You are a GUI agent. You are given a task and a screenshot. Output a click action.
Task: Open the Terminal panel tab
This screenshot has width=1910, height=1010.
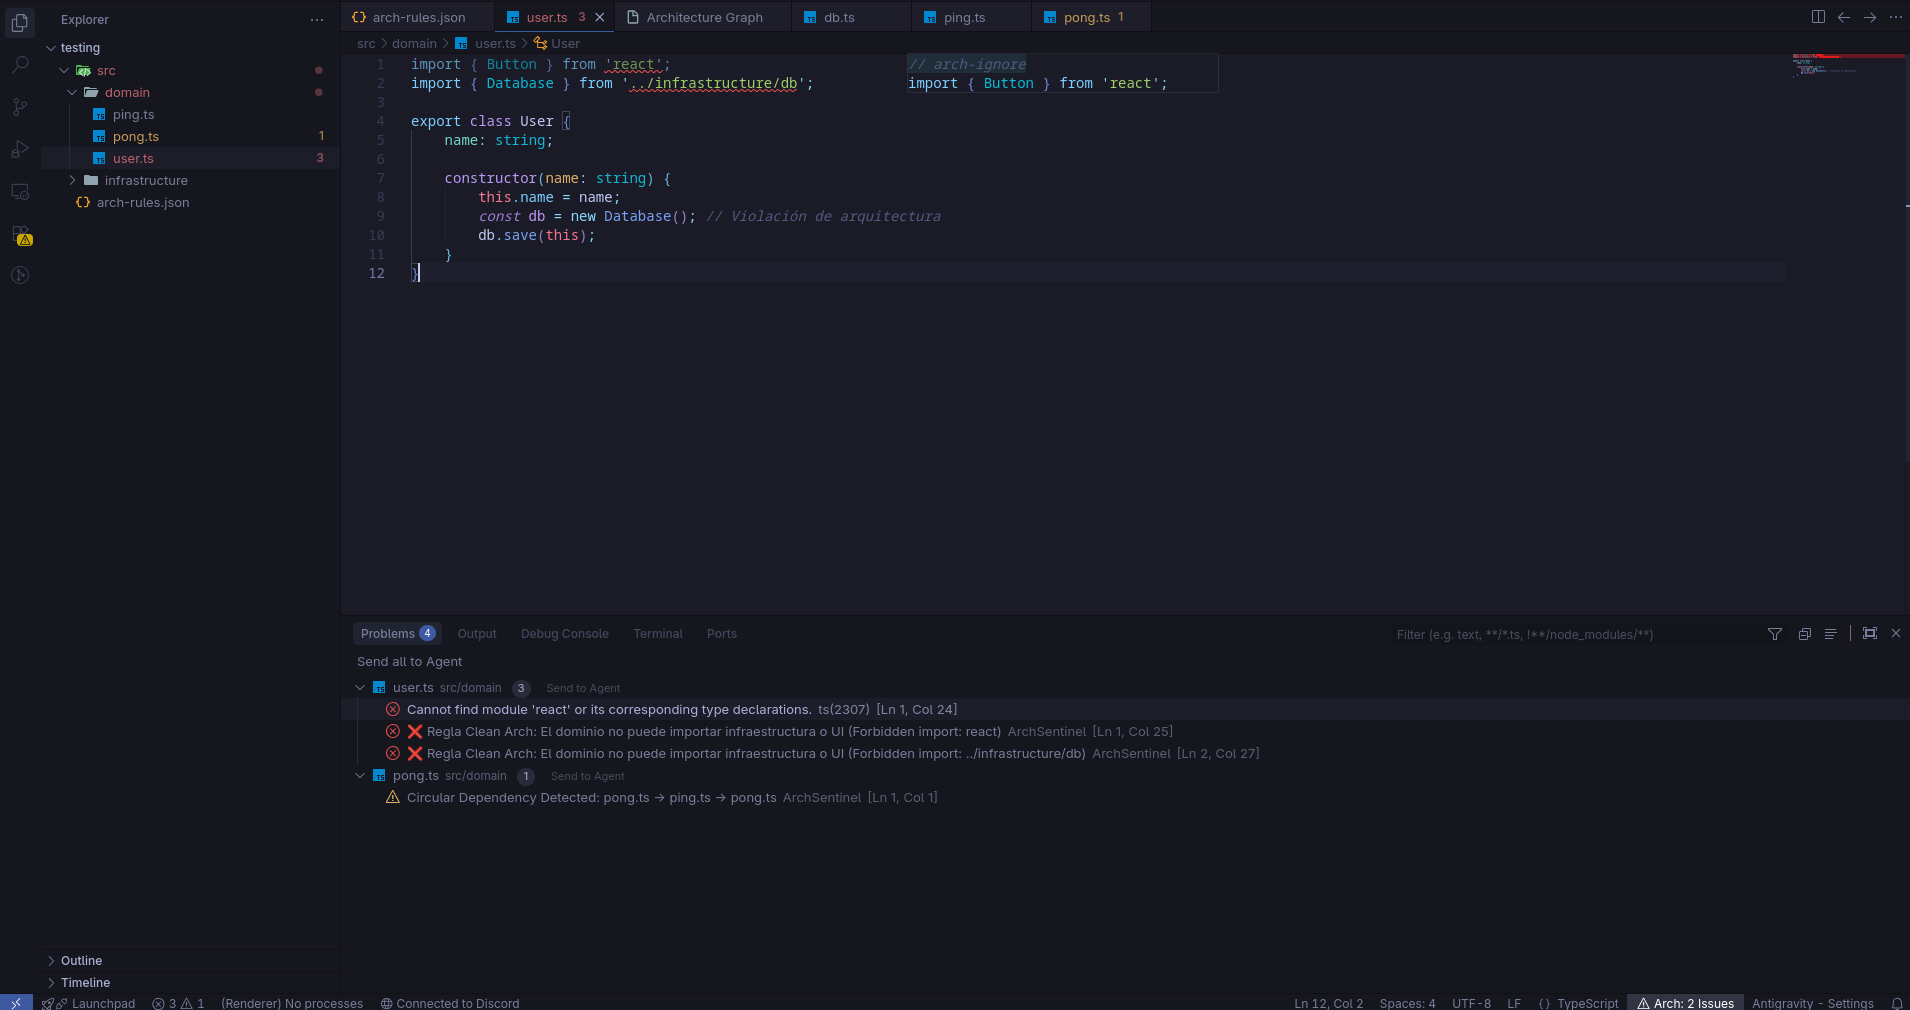click(x=657, y=634)
